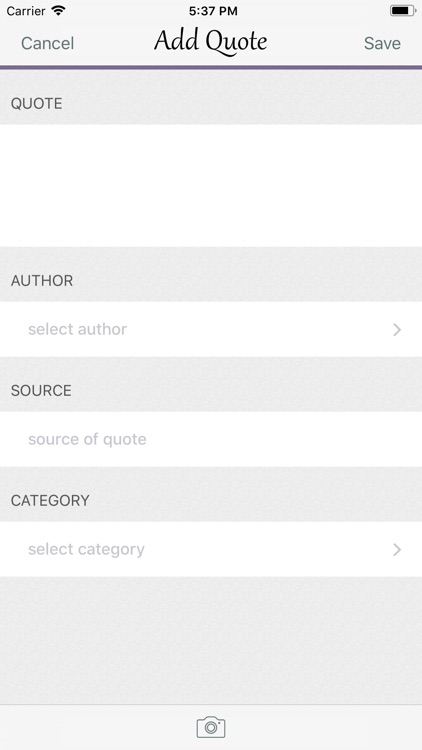Image resolution: width=422 pixels, height=750 pixels.
Task: Click the "source of quote" field
Action: [211, 439]
